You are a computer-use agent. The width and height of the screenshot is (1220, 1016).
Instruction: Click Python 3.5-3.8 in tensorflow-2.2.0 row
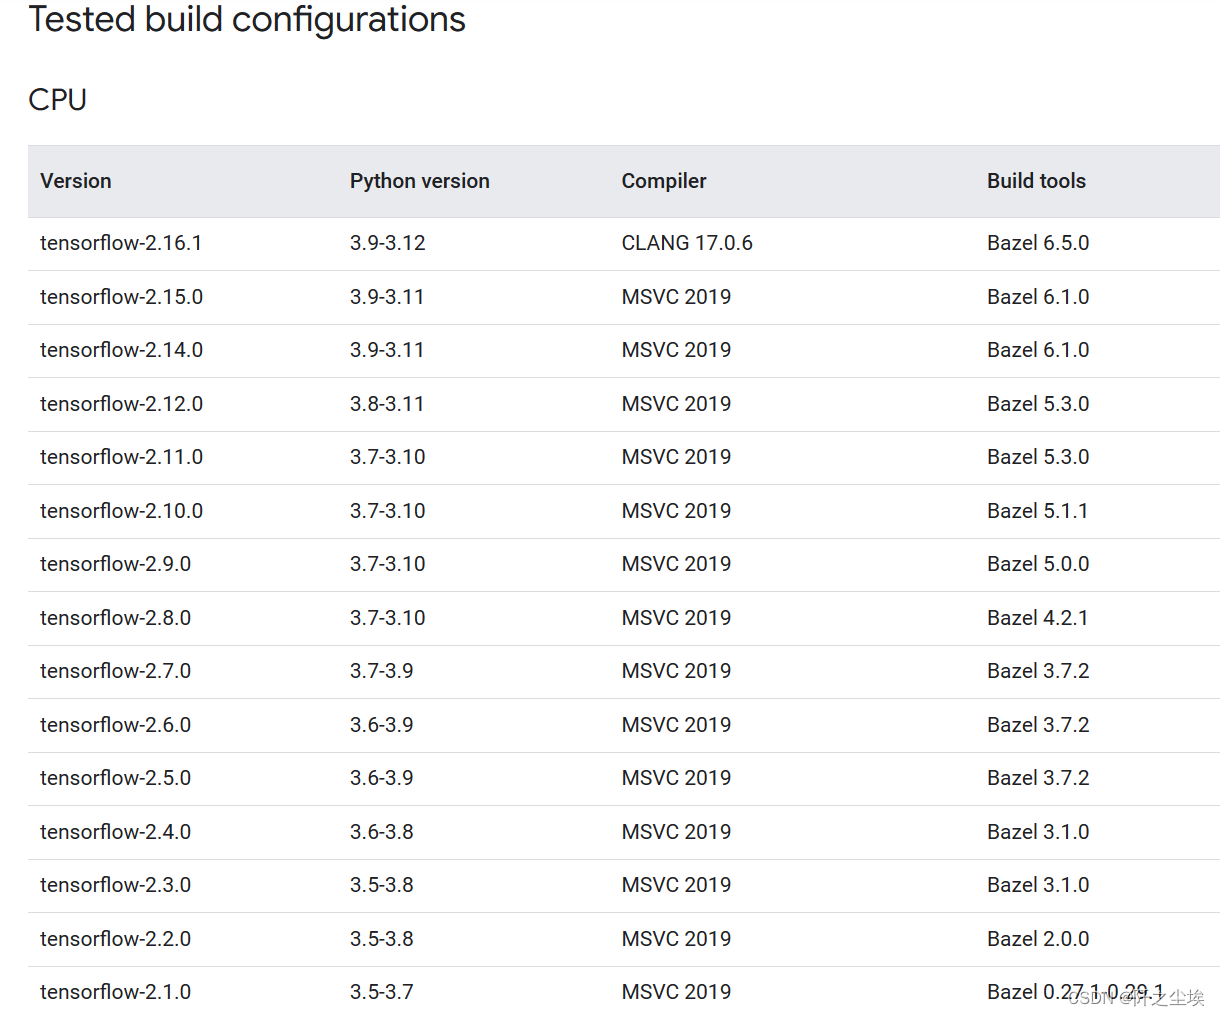click(x=382, y=939)
